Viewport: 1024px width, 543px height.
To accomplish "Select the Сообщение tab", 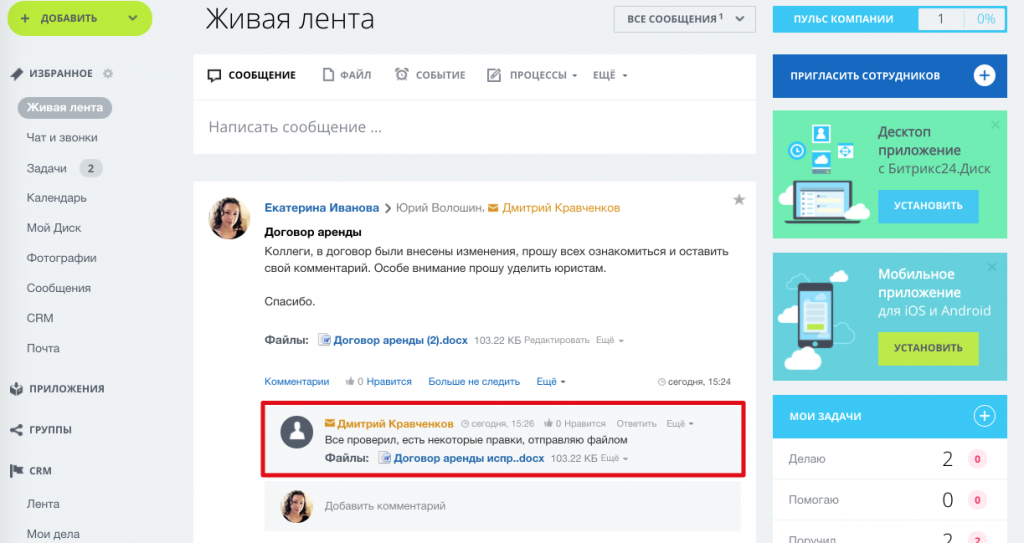I will [251, 75].
